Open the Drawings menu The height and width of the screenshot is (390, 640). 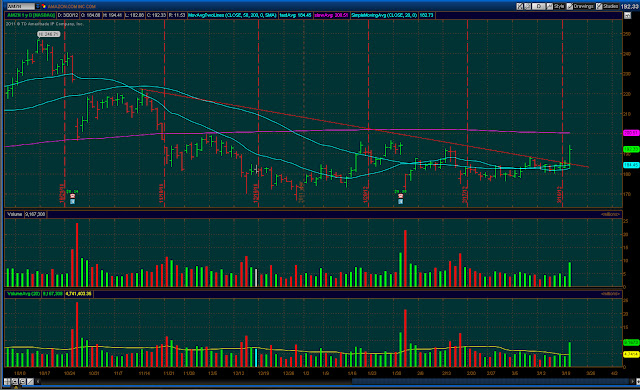[x=580, y=7]
